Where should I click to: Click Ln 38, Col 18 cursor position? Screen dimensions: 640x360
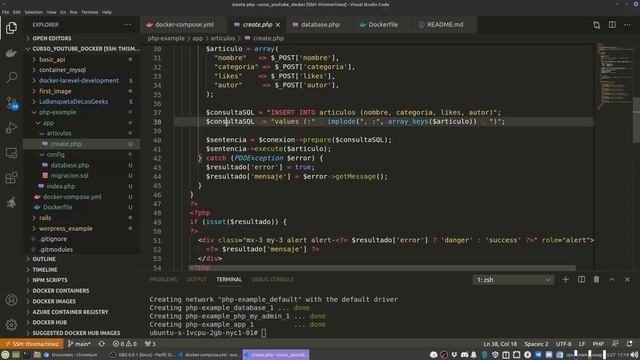(500, 344)
